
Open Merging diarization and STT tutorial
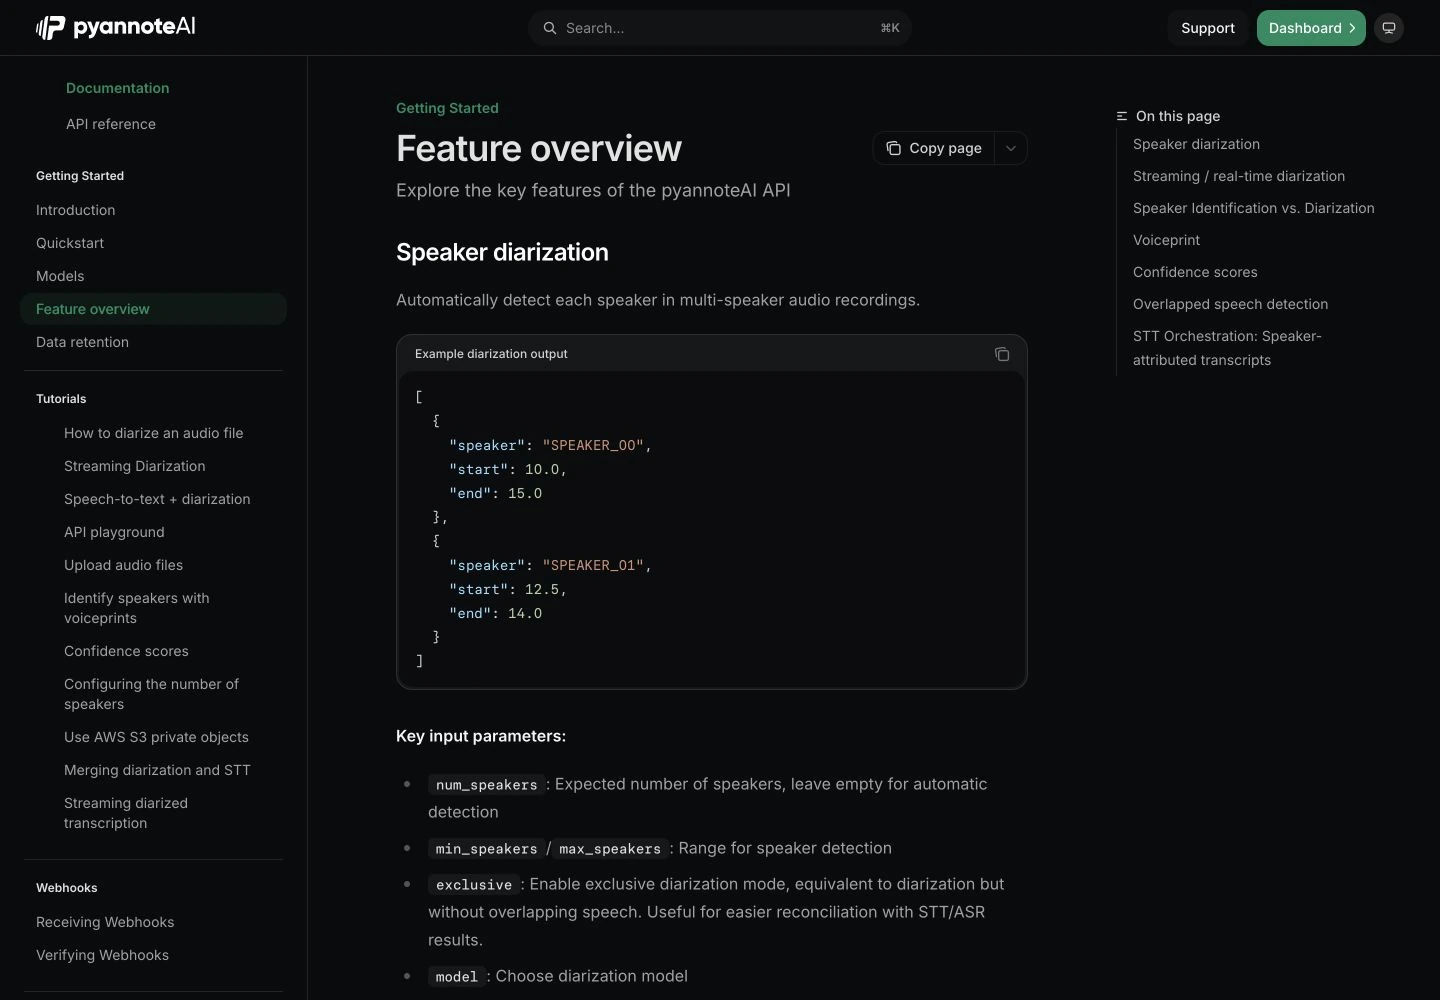157,770
